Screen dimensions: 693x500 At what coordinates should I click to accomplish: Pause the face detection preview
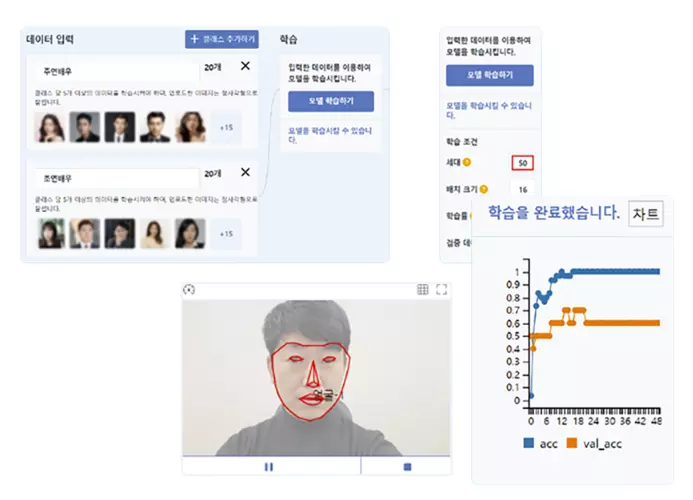tap(269, 467)
